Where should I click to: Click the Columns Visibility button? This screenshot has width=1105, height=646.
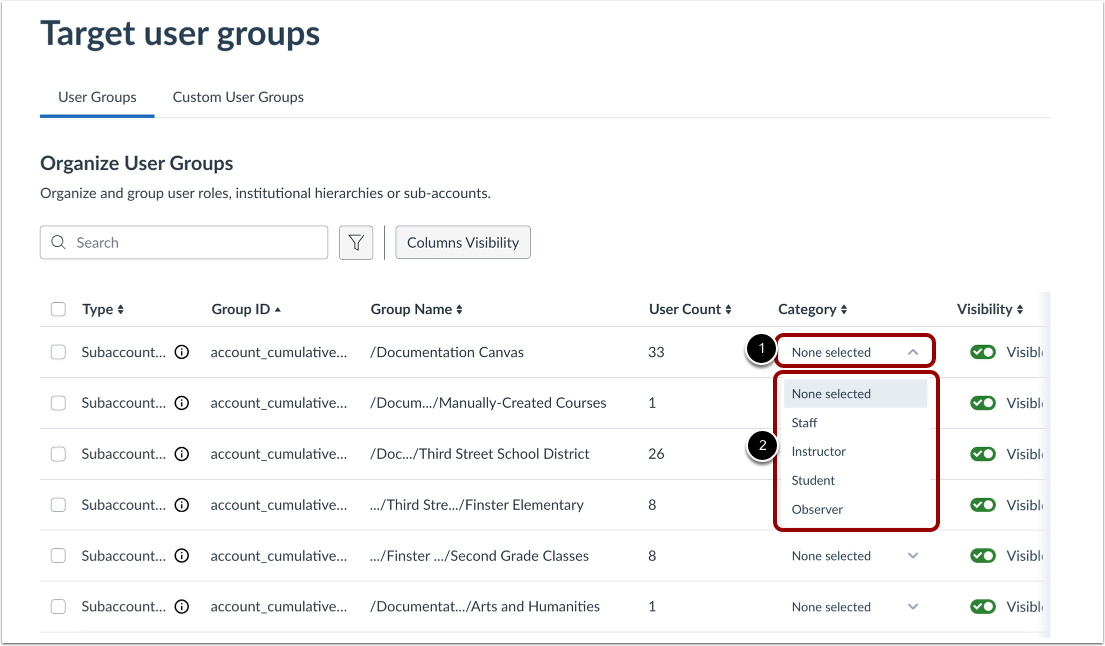click(462, 242)
